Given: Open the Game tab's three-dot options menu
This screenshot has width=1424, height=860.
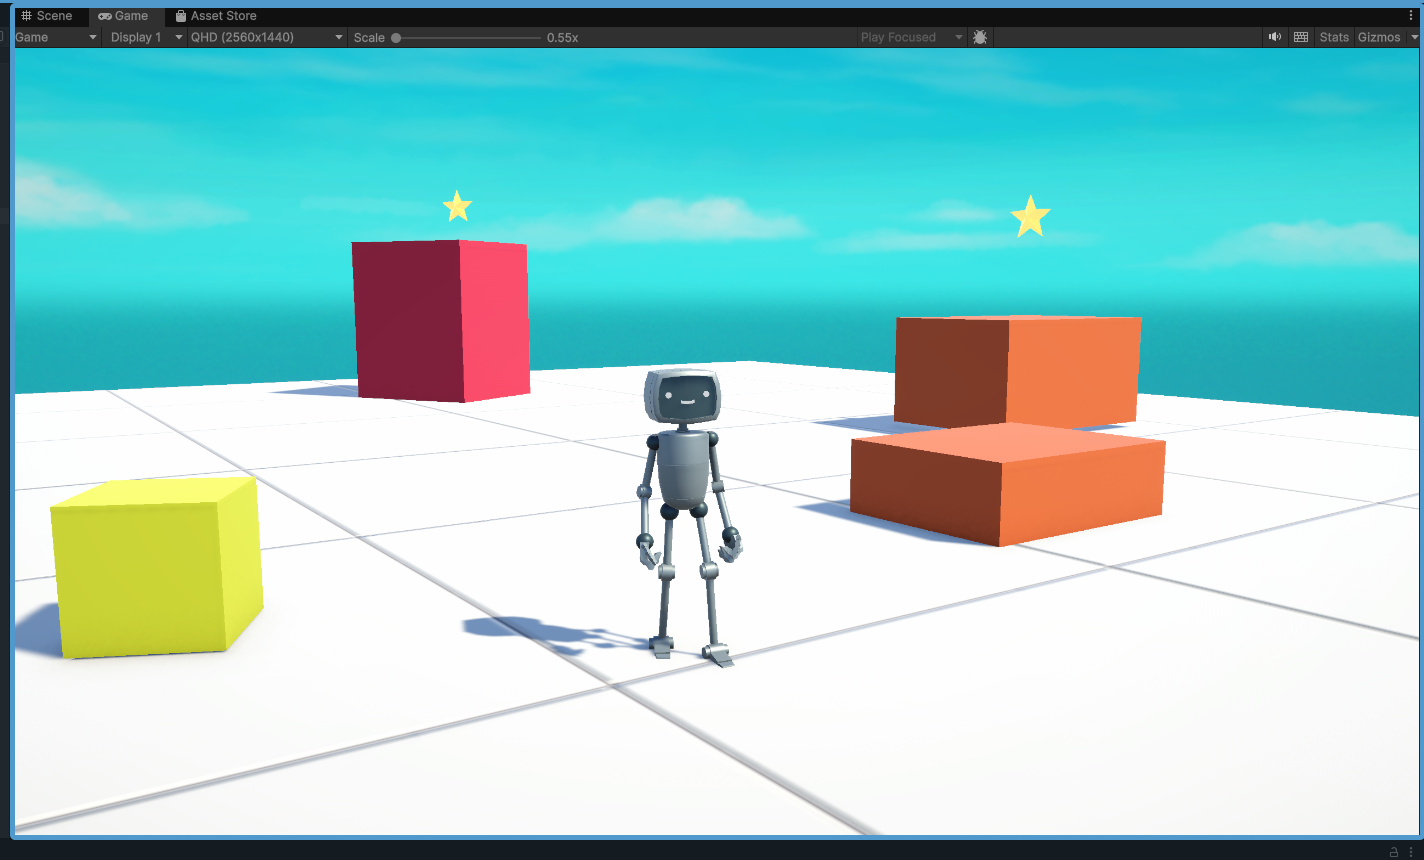Looking at the screenshot, I should point(1411,16).
